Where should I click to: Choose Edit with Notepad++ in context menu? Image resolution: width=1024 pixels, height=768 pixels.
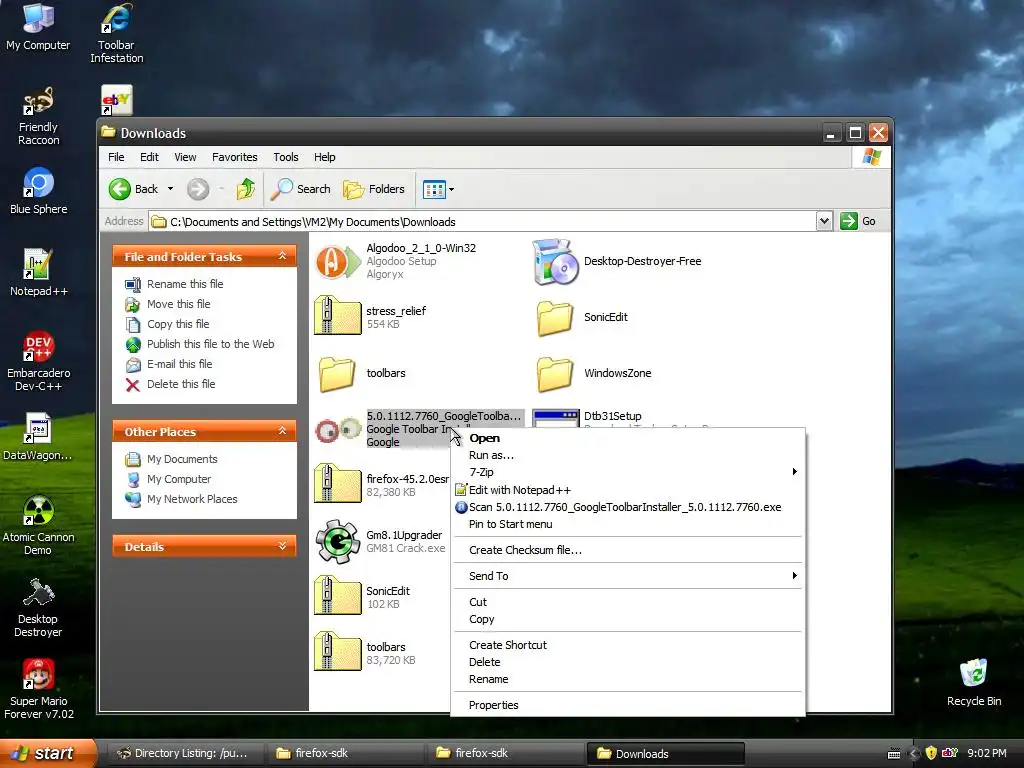pyautogui.click(x=628, y=490)
